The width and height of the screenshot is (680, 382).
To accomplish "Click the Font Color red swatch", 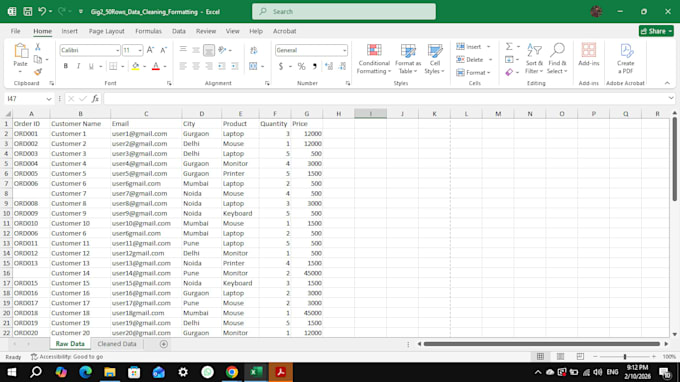I will pos(156,66).
